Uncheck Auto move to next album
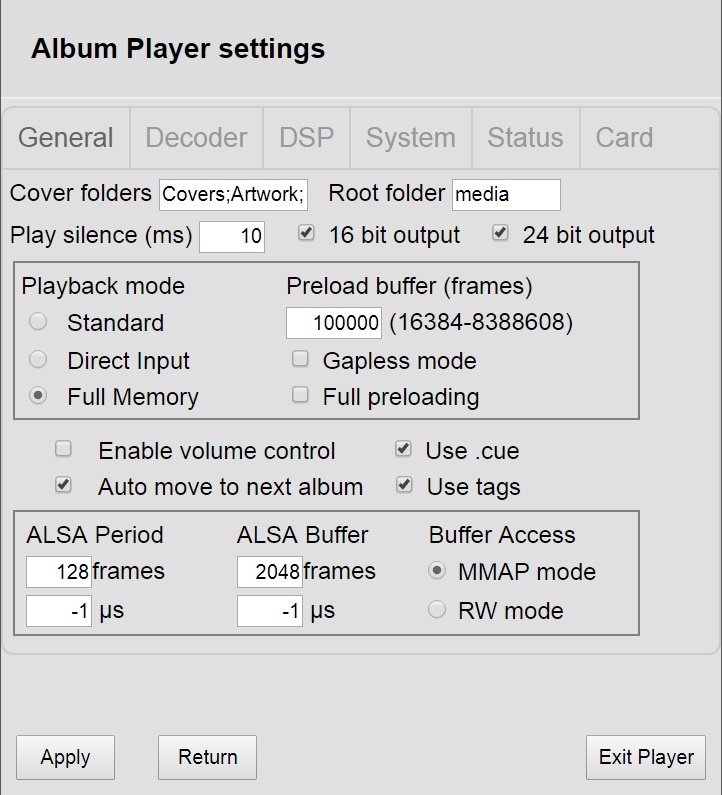 pos(63,485)
